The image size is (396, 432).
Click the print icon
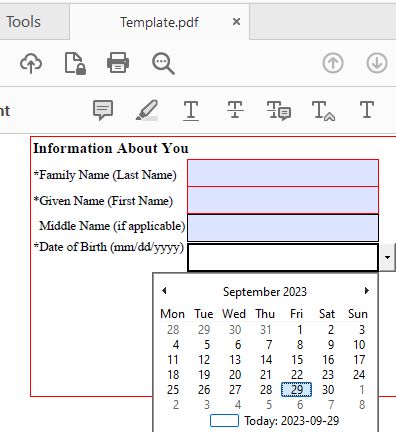point(118,63)
